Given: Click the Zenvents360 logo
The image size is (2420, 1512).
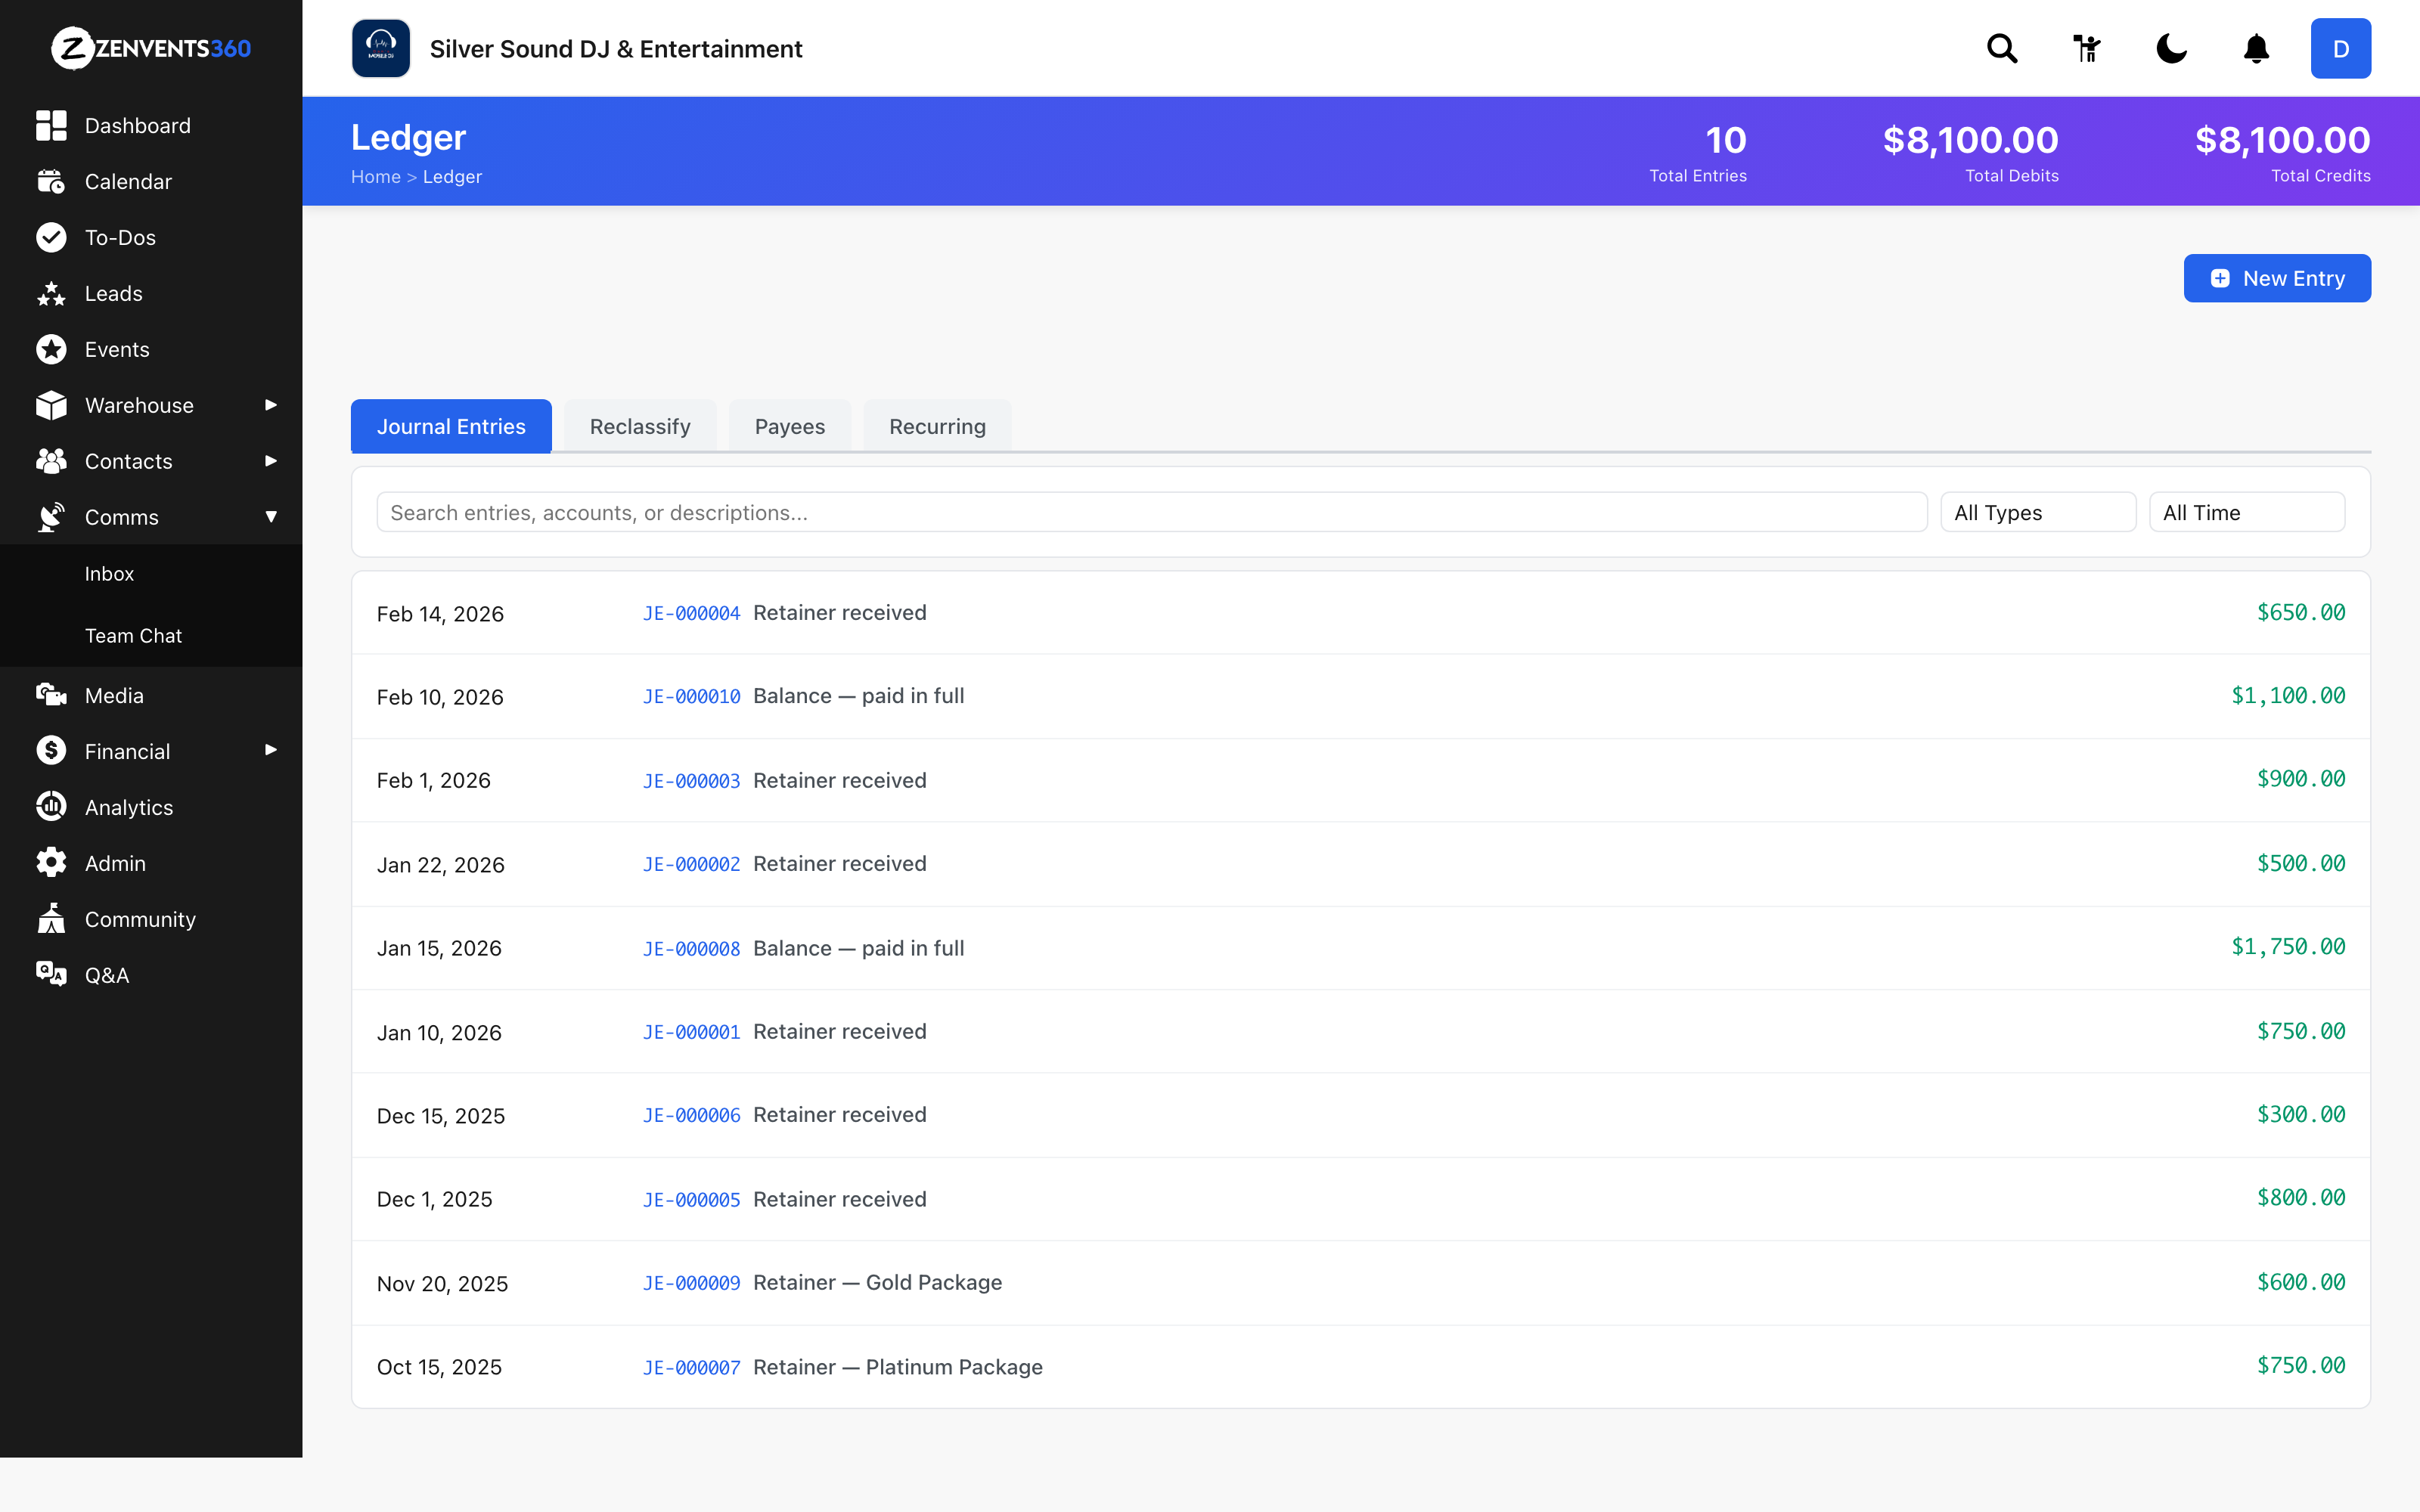Looking at the screenshot, I should pos(151,48).
